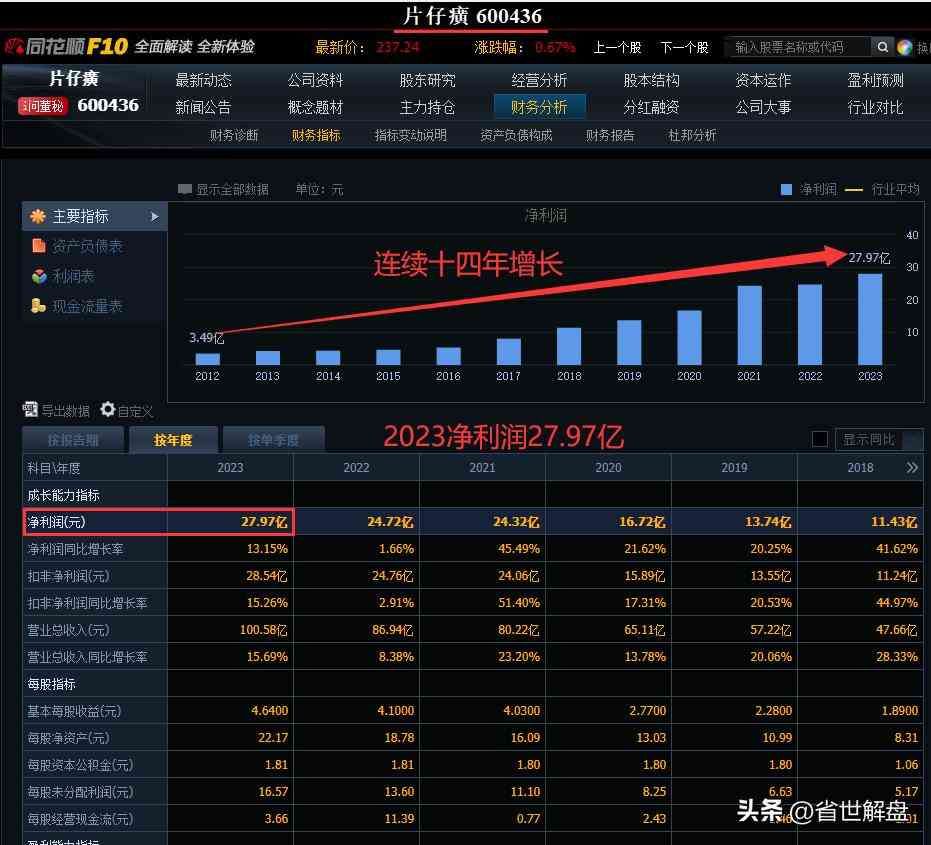
Task: Open the 利润表 sidebar item
Action: tap(73, 276)
